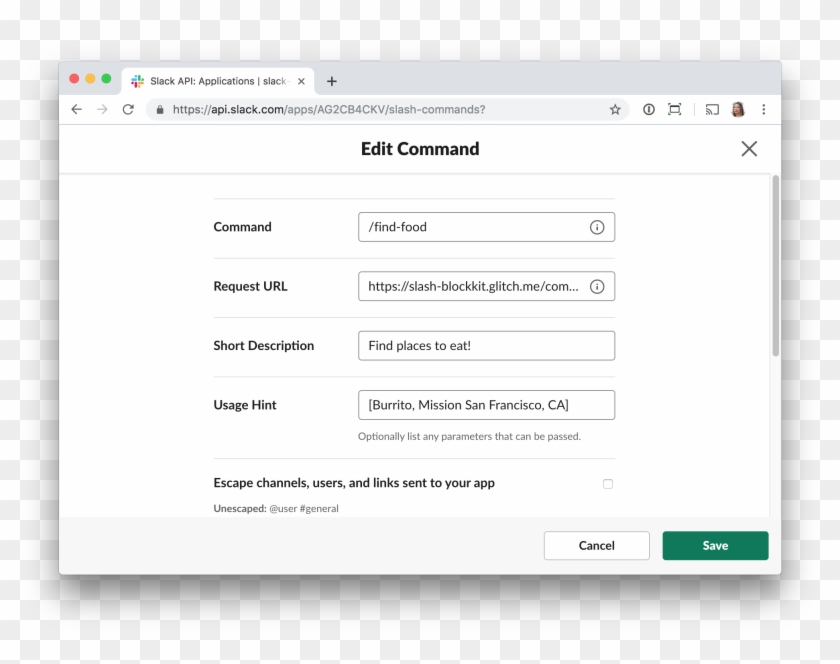This screenshot has height=664, width=840.
Task: View site info via the padlock icon
Action: pos(159,110)
